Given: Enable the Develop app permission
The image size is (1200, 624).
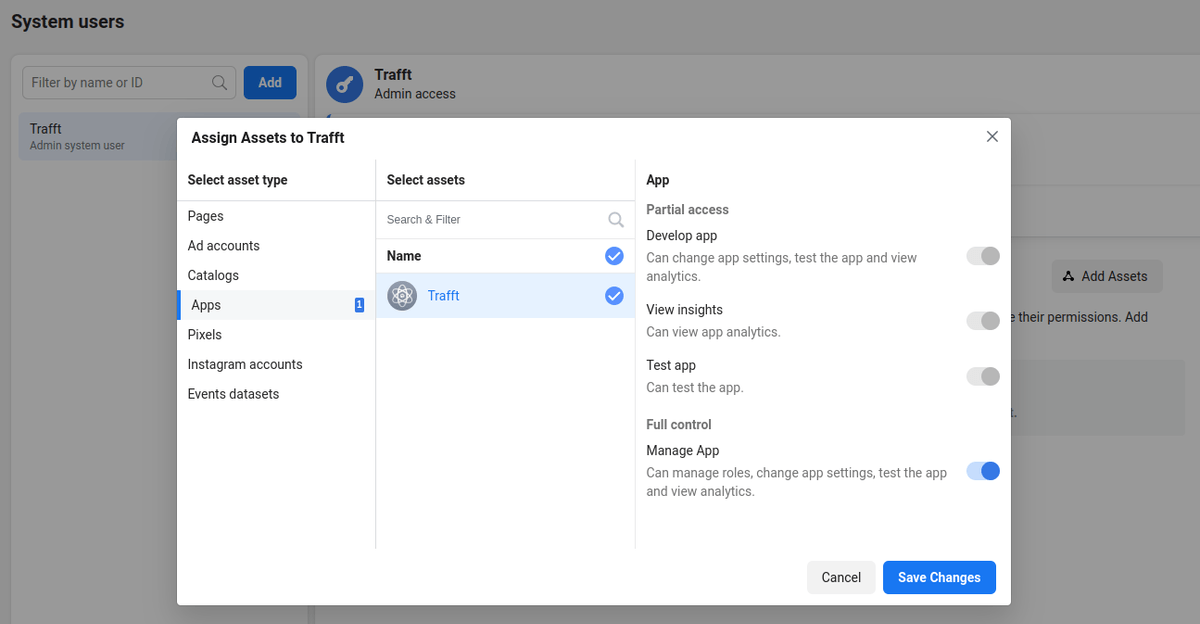Looking at the screenshot, I should coord(982,256).
